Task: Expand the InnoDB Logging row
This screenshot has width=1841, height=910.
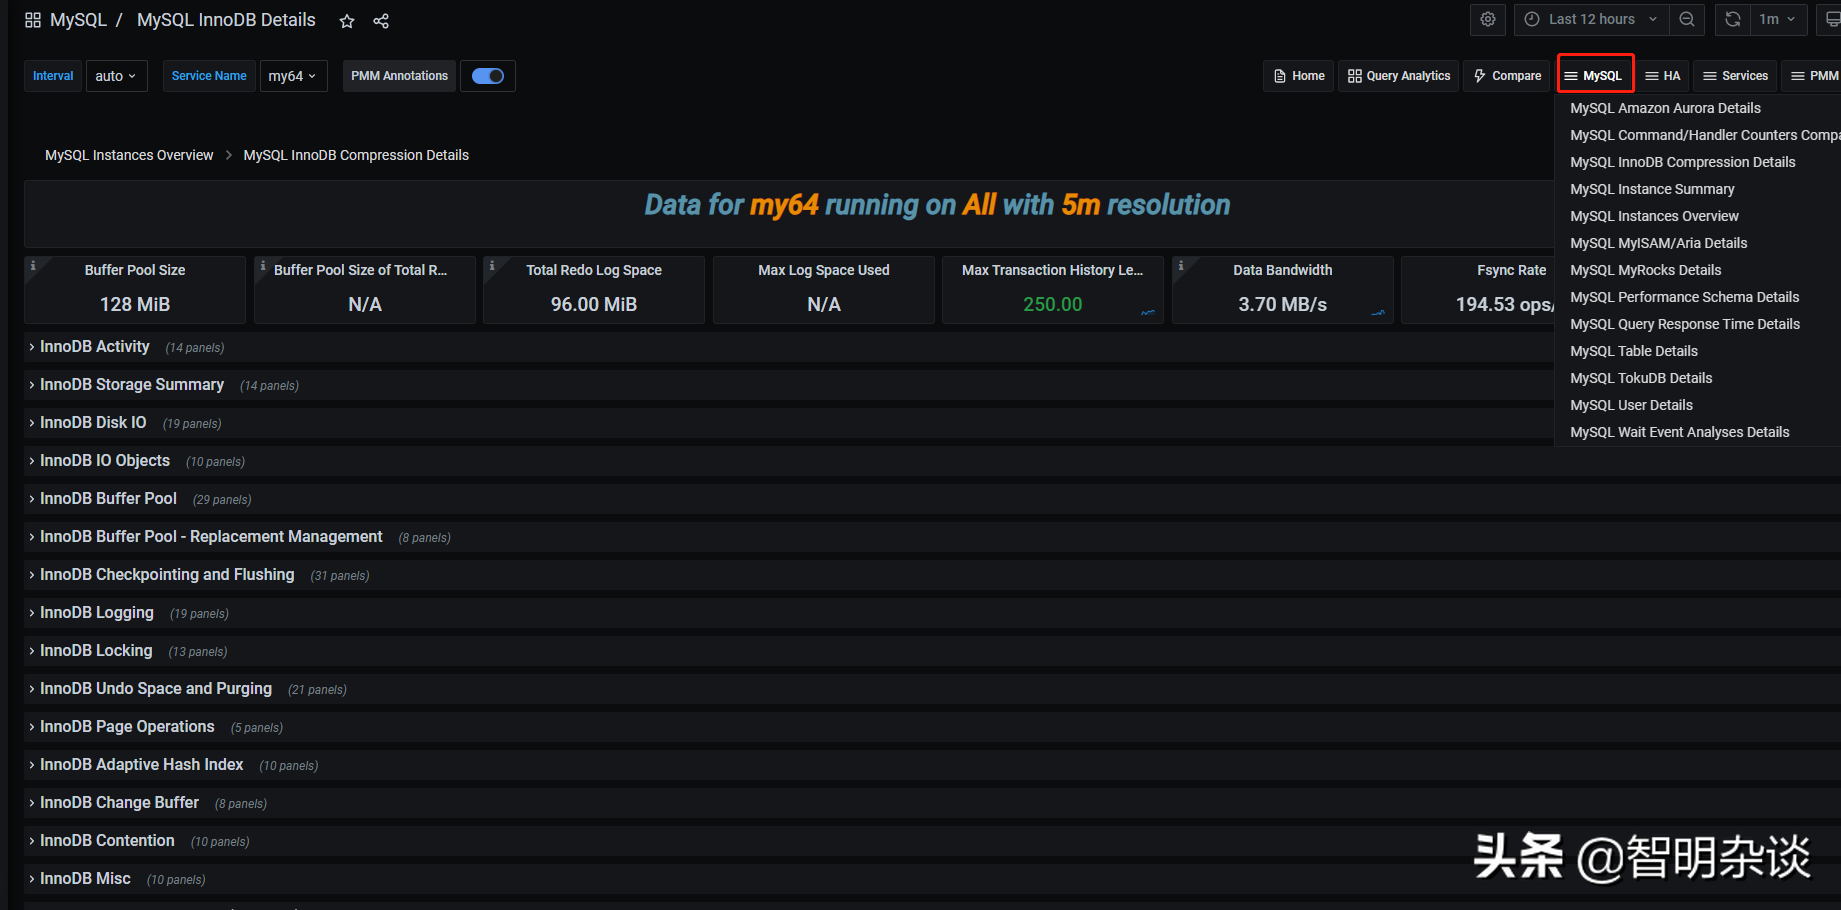Action: (x=97, y=613)
